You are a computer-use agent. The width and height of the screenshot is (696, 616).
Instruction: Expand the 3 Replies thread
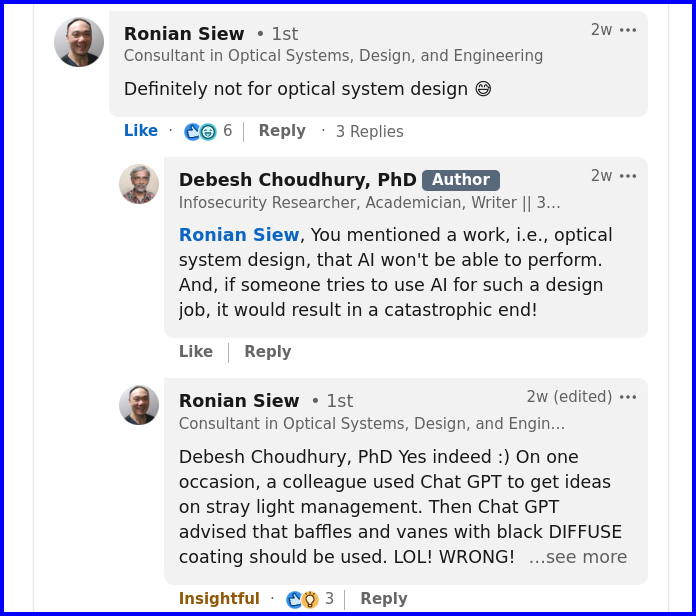click(x=370, y=131)
